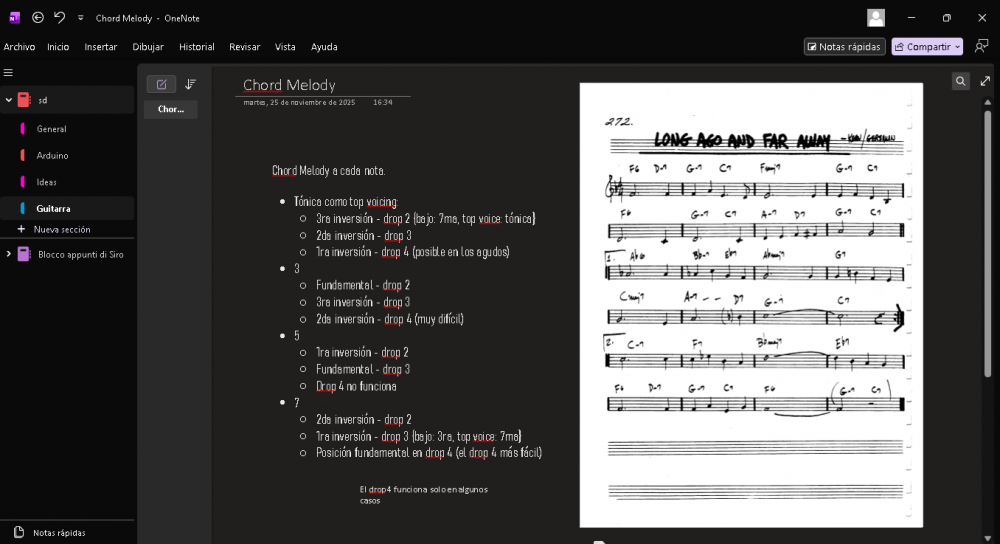Viewport: 1000px width, 544px height.
Task: Click the Undo icon in title bar
Action: pos(60,17)
